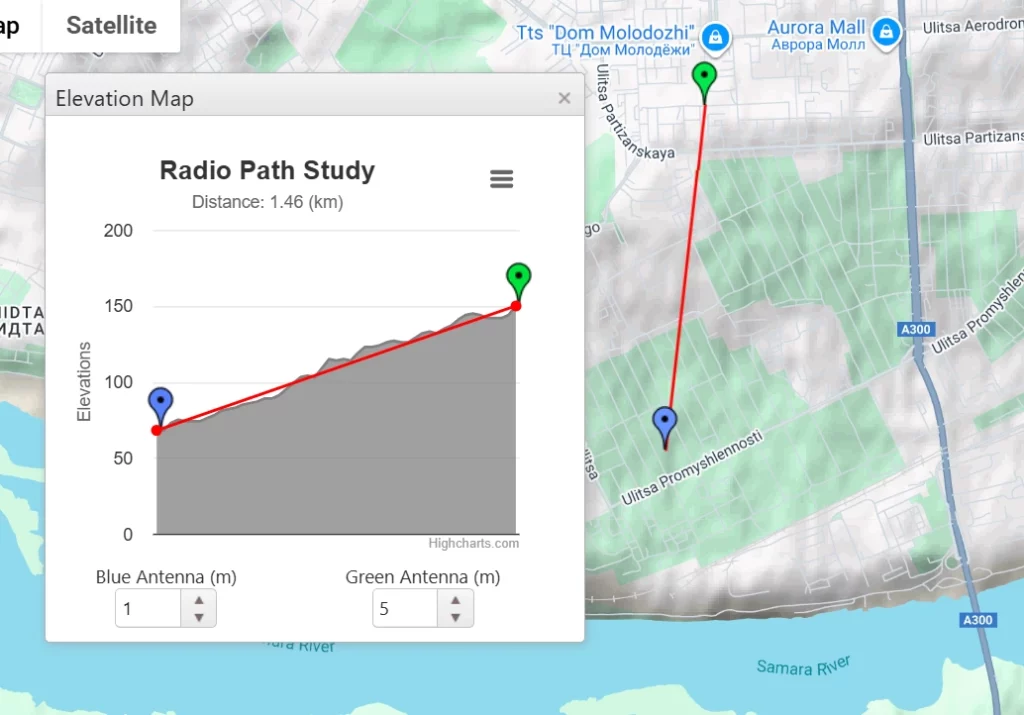1024x715 pixels.
Task: Click the red path line on the map
Action: tap(687, 250)
